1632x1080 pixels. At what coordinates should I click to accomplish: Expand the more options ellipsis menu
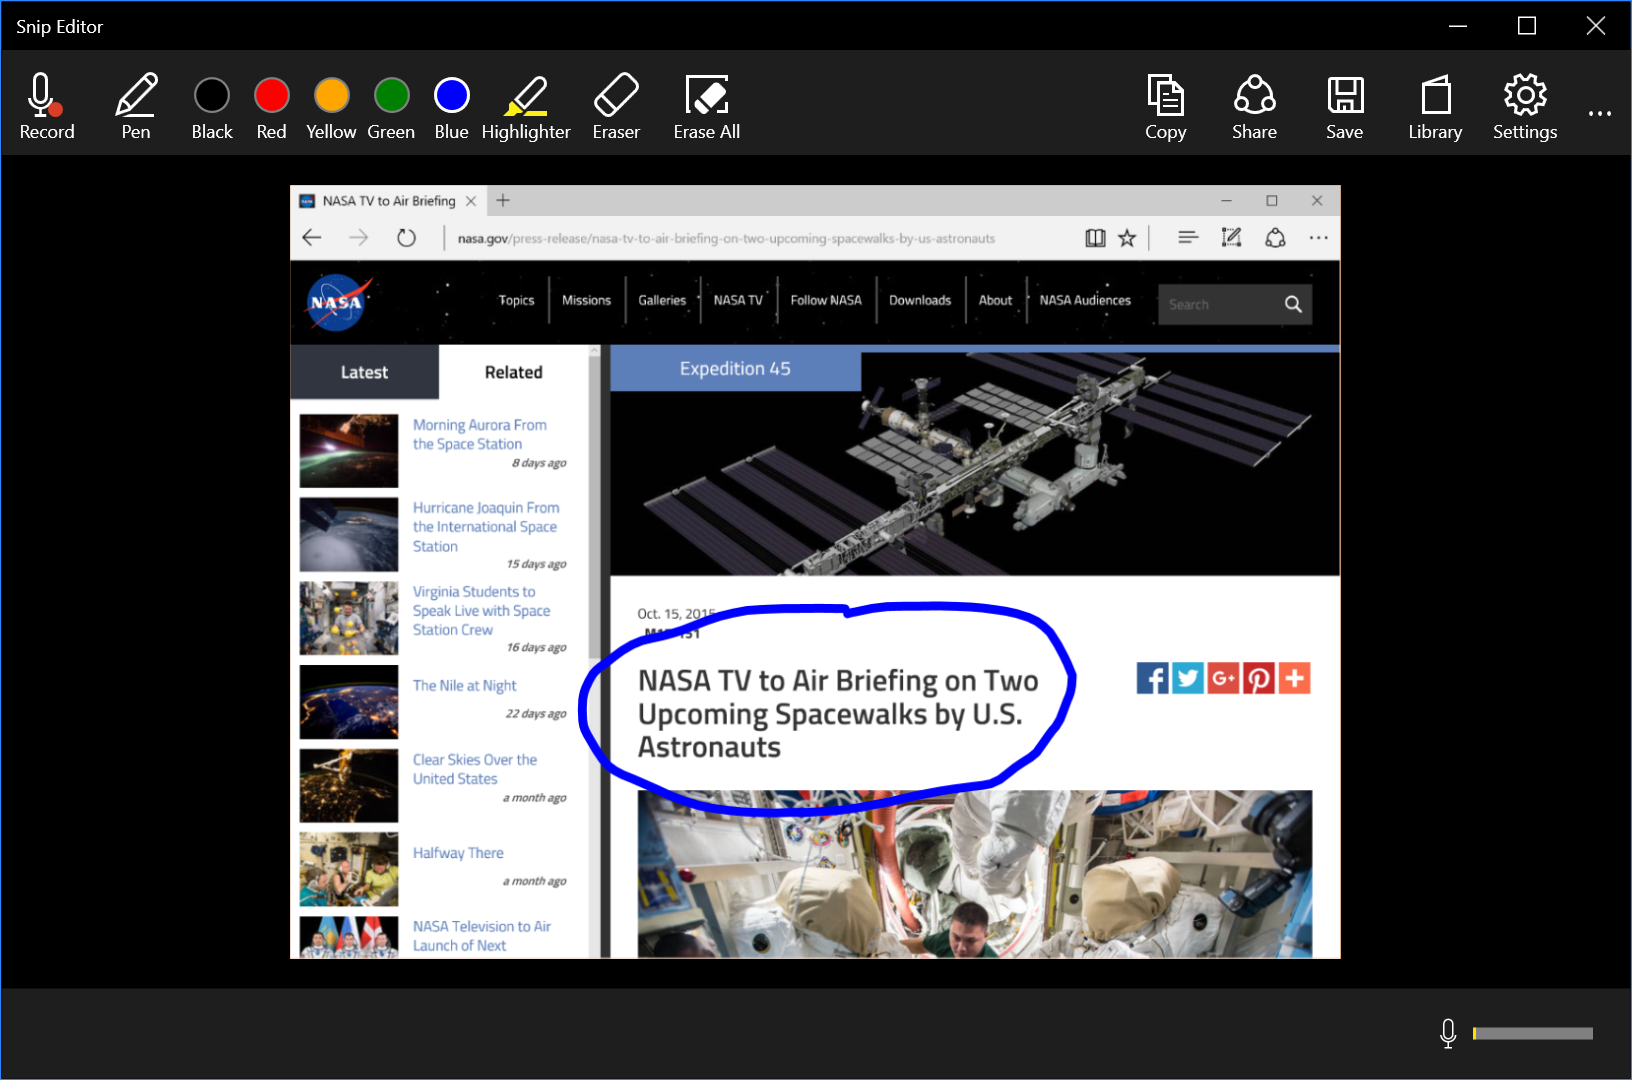click(1599, 113)
